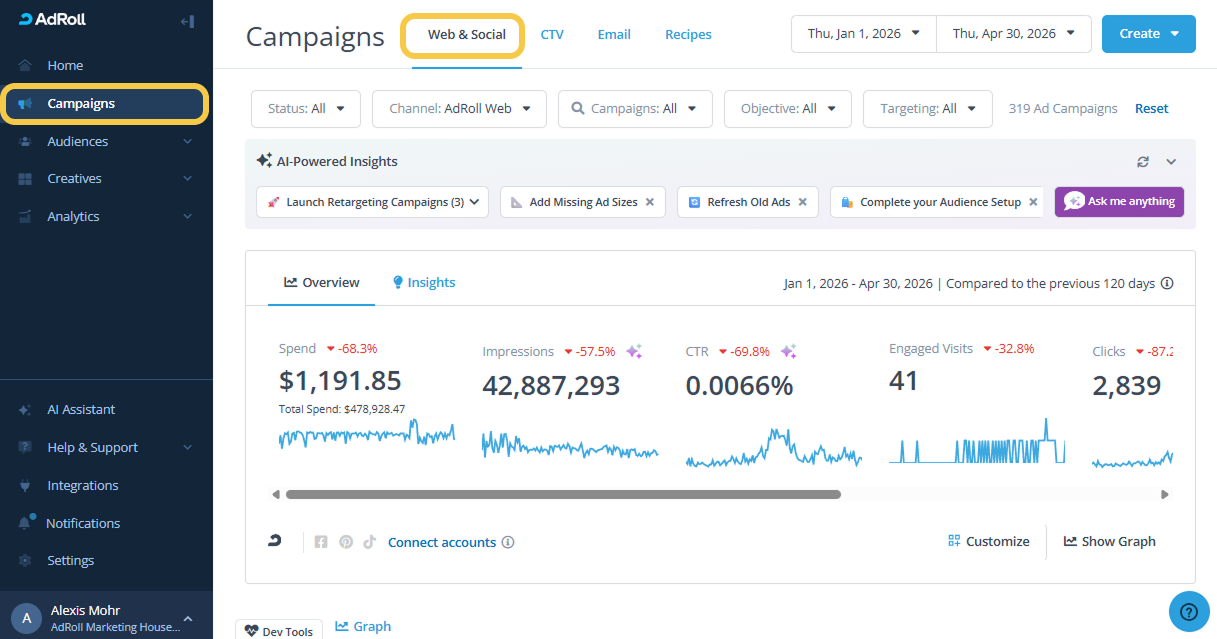Click the AI sparkle icon next to CTR
The width and height of the screenshot is (1217, 639).
click(788, 351)
